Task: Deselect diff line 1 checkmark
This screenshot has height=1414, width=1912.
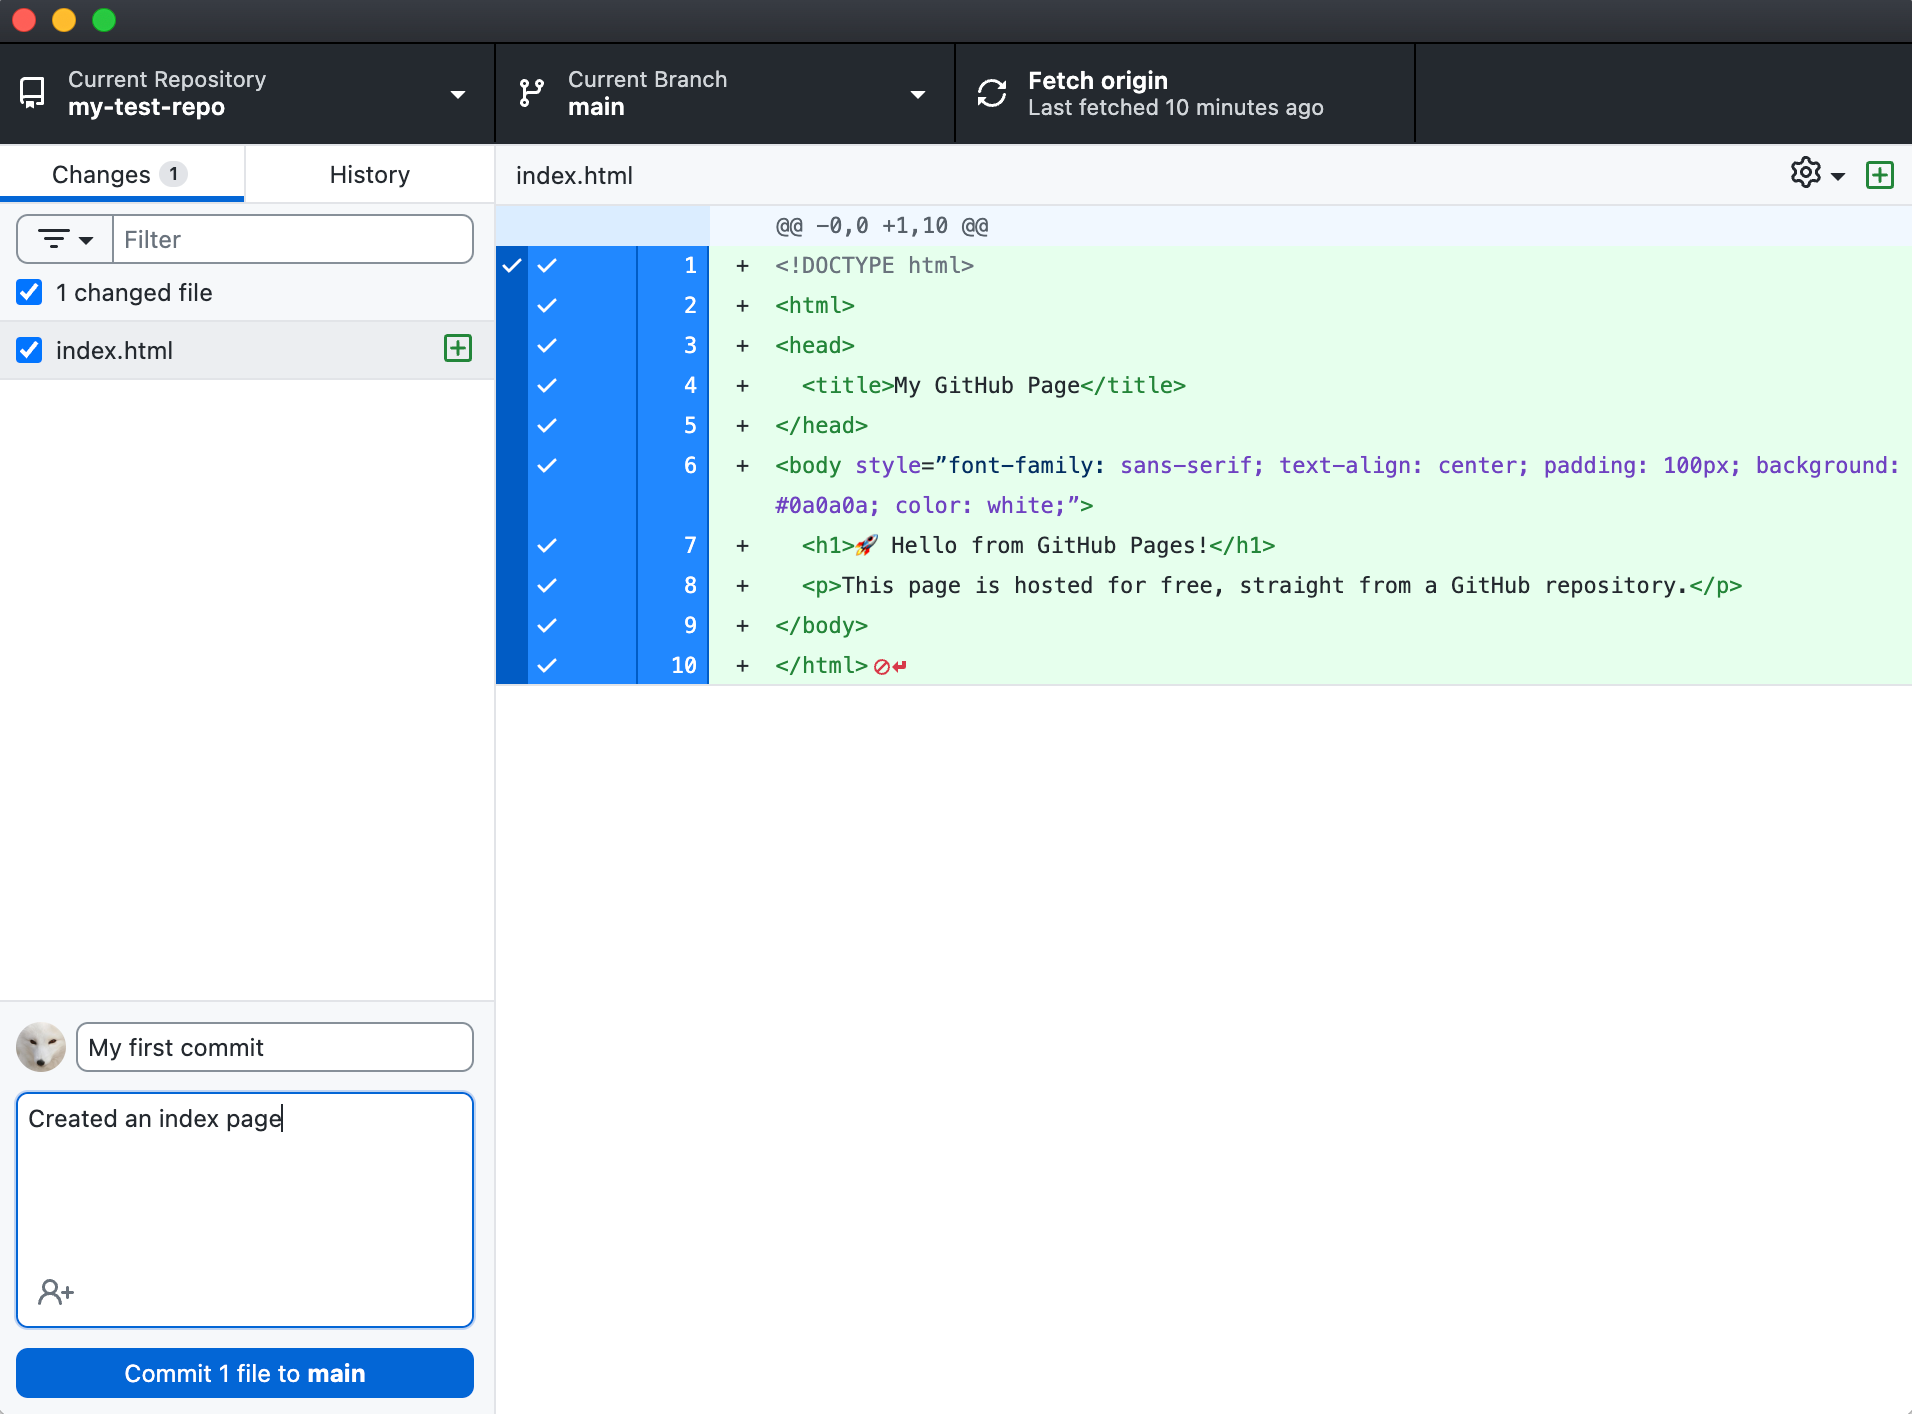Action: [547, 265]
